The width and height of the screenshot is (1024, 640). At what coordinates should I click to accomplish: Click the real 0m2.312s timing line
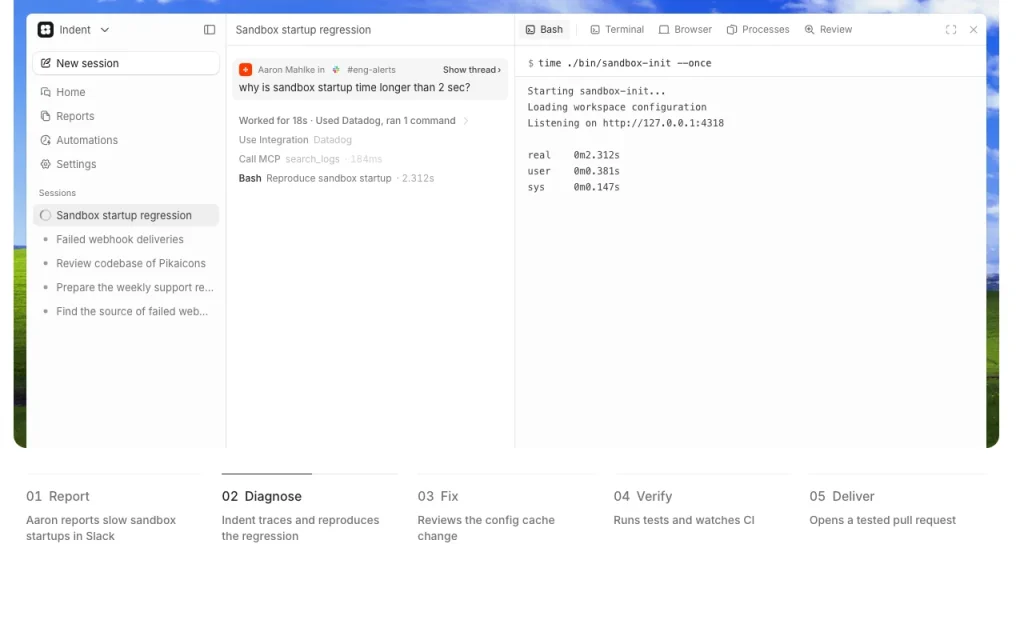573,155
